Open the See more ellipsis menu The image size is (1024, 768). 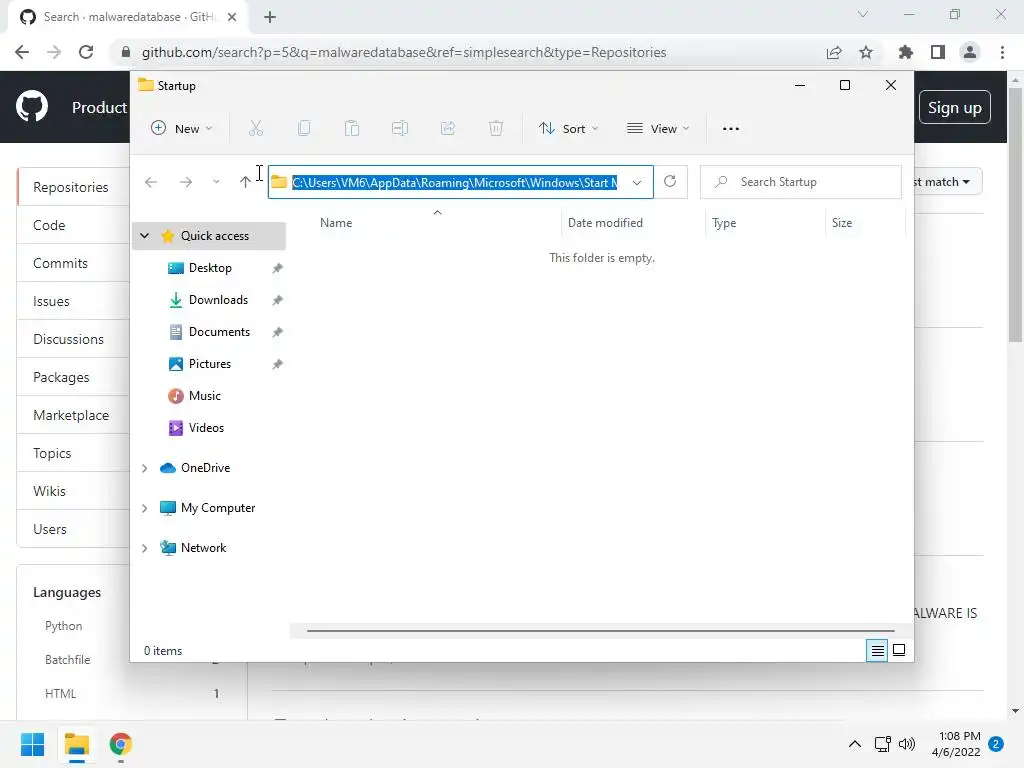click(x=731, y=129)
